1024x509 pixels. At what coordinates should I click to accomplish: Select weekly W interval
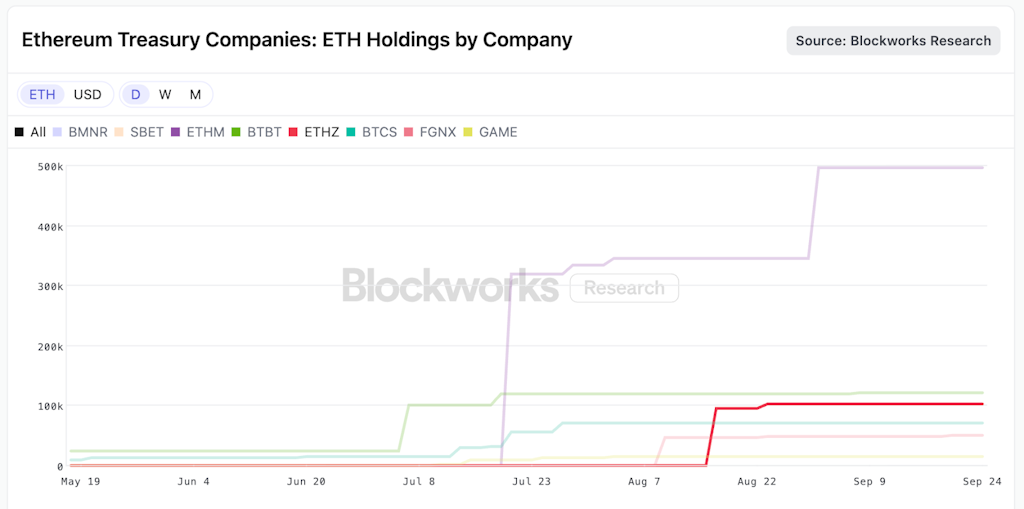165,94
